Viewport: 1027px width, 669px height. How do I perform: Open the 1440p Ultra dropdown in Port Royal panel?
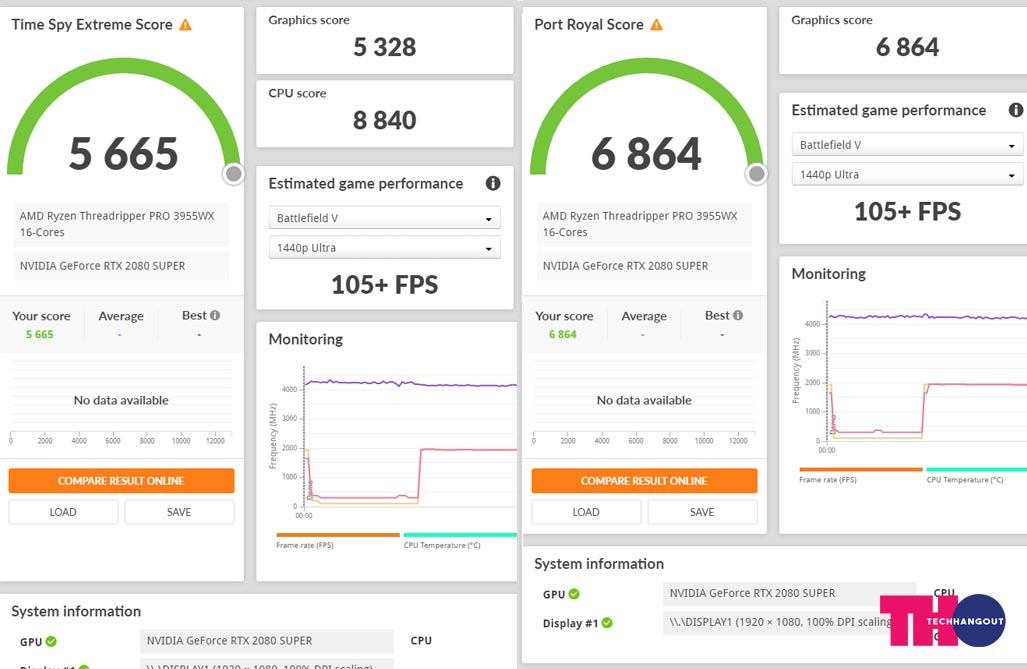coord(907,175)
